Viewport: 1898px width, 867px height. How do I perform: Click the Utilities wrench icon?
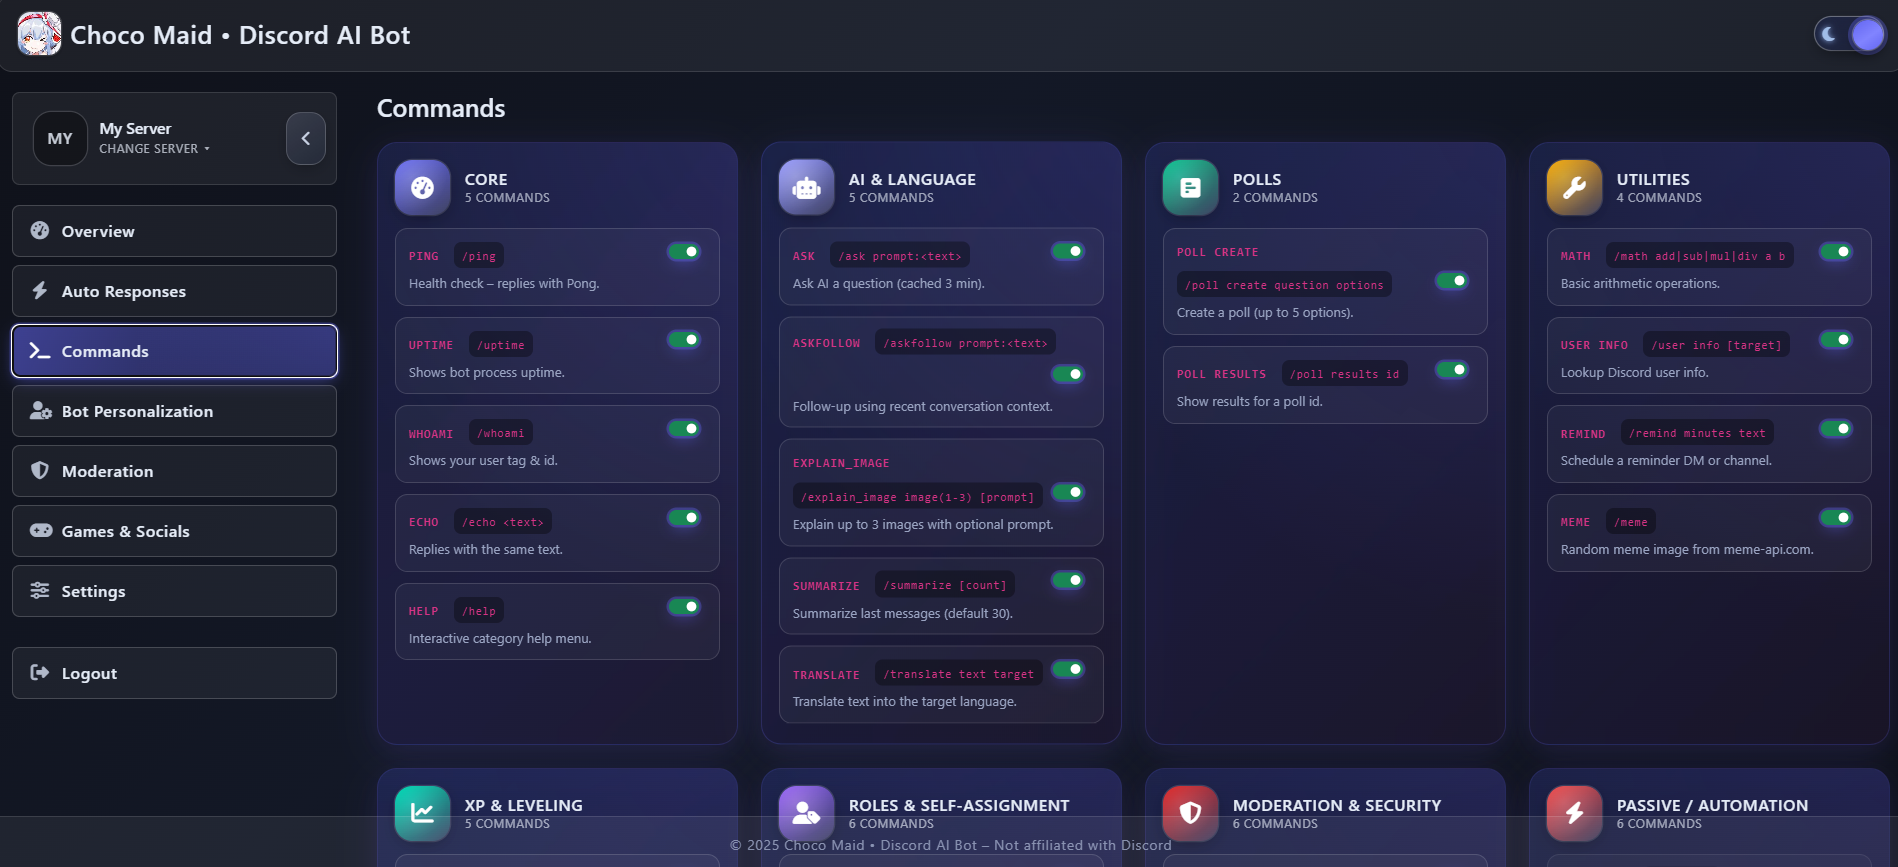point(1575,187)
